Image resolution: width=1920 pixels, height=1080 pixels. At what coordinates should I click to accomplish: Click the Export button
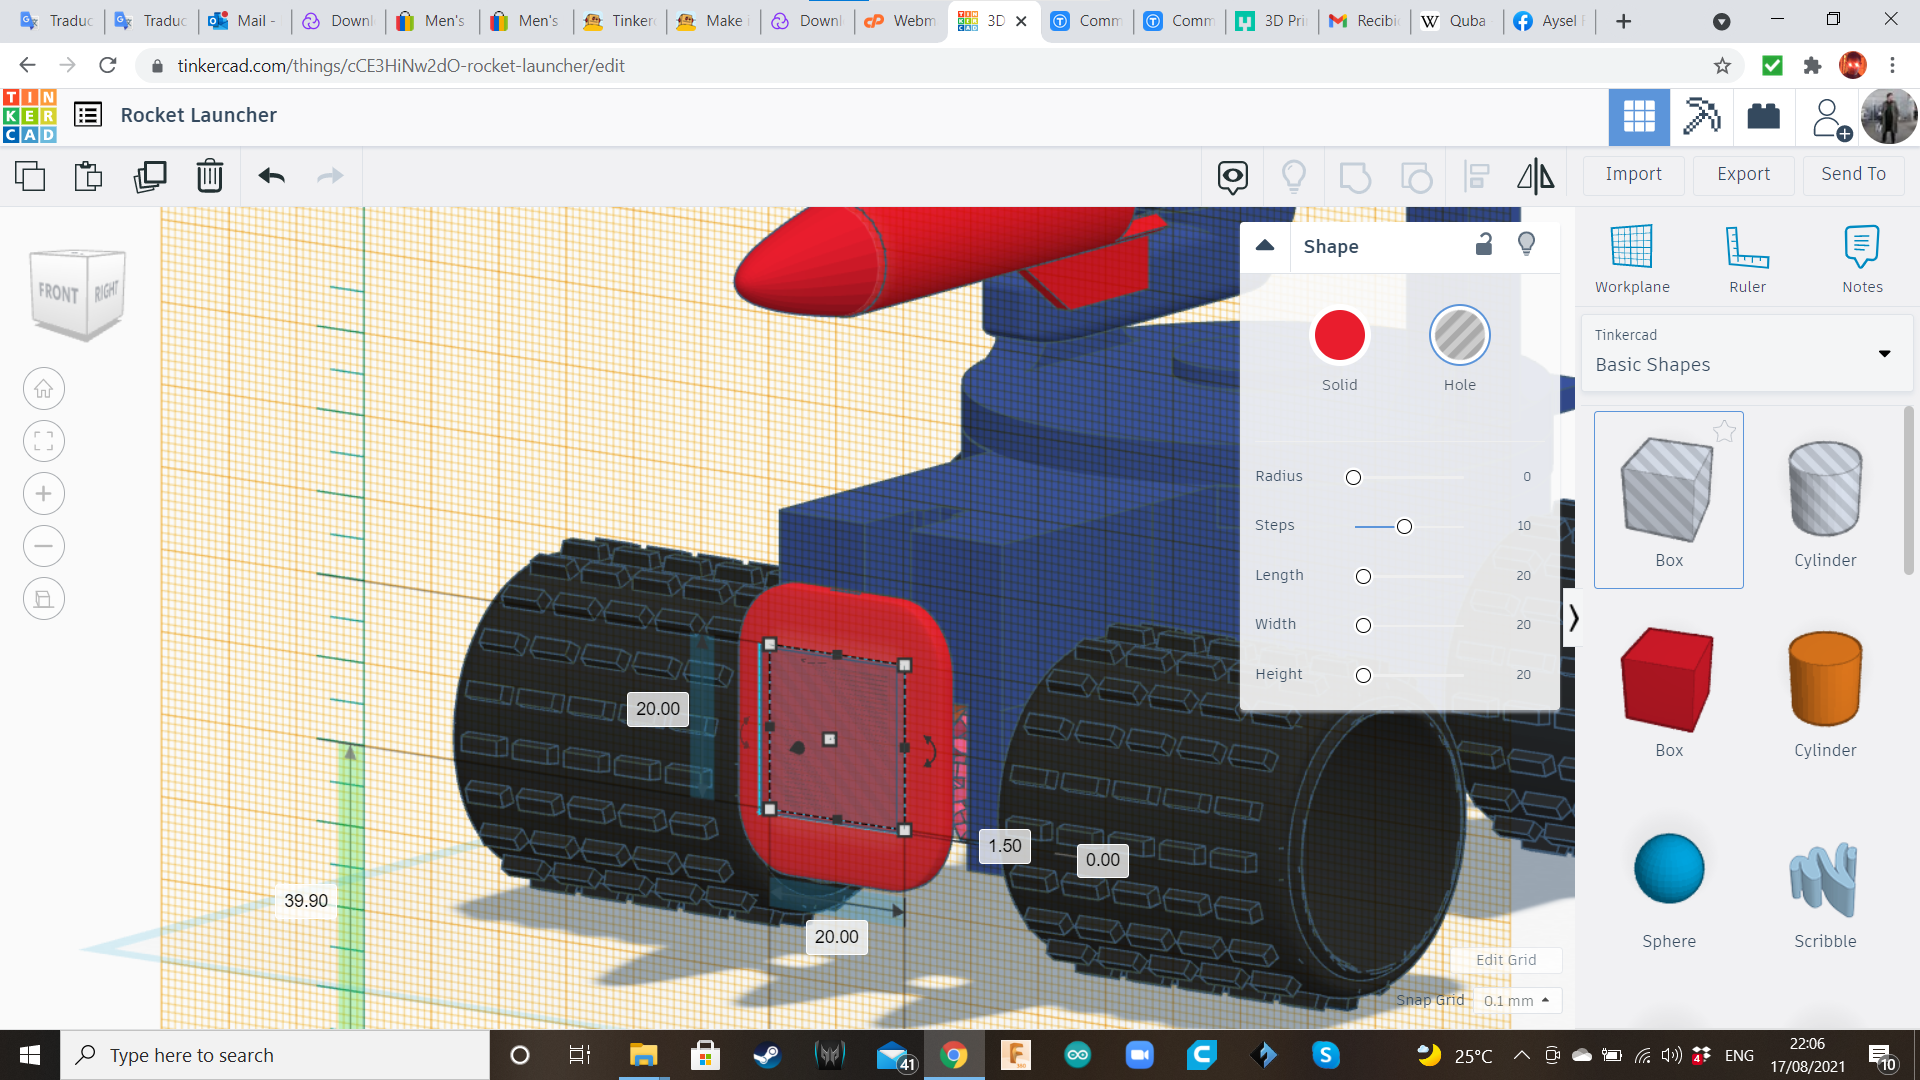pyautogui.click(x=1743, y=174)
